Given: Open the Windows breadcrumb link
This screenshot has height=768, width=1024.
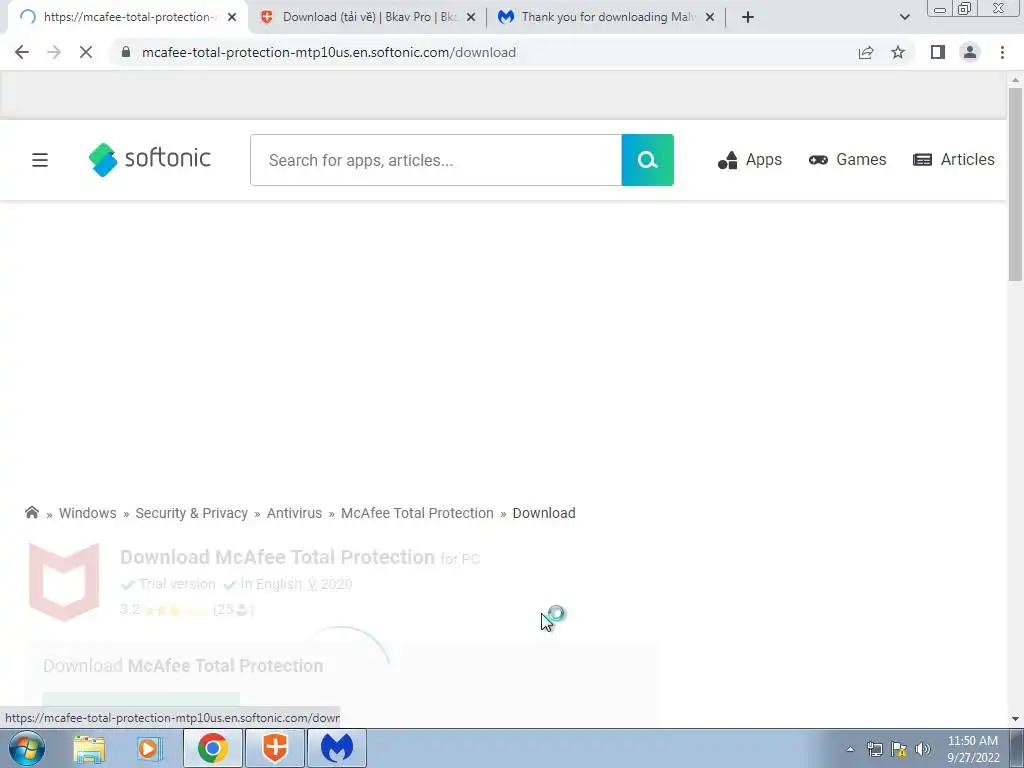Looking at the screenshot, I should point(88,513).
